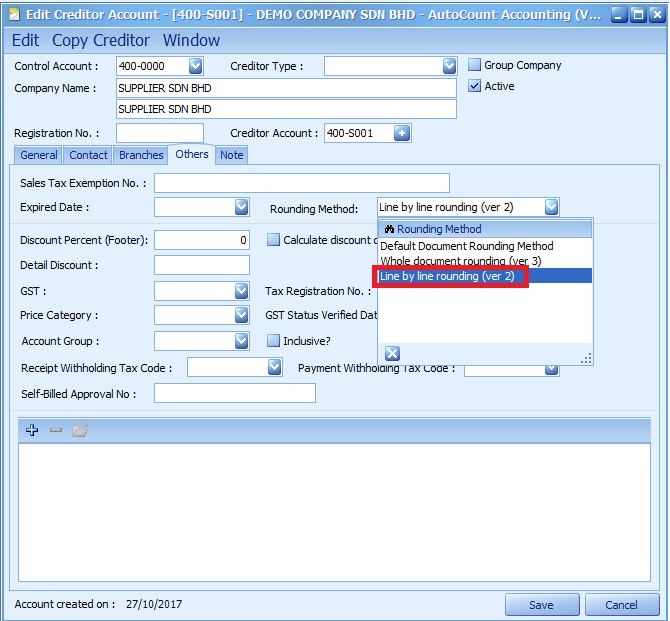Click the plus button beside Creditor Account
The width and height of the screenshot is (670, 621).
(402, 133)
